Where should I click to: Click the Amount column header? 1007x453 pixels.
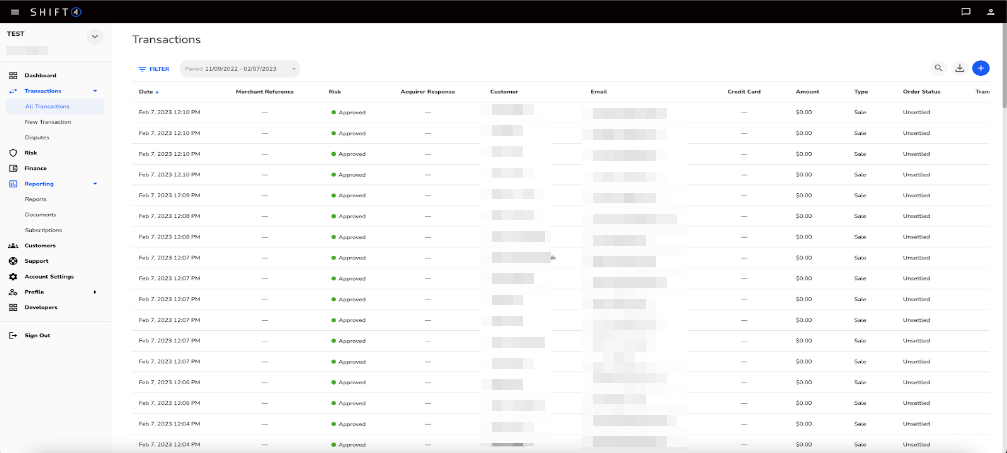pos(807,92)
